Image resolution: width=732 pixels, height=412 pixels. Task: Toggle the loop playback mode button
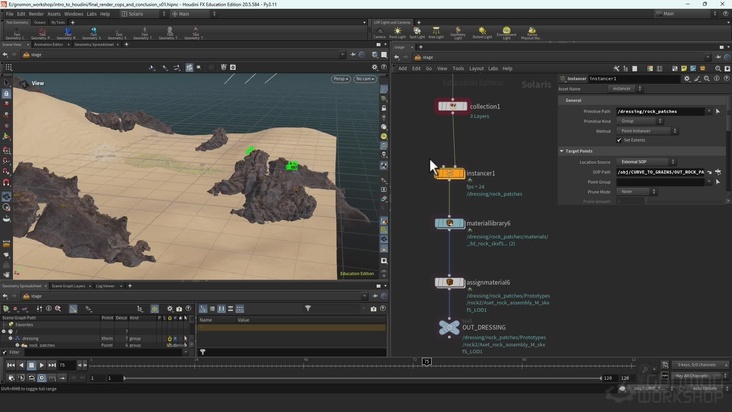pos(31,378)
